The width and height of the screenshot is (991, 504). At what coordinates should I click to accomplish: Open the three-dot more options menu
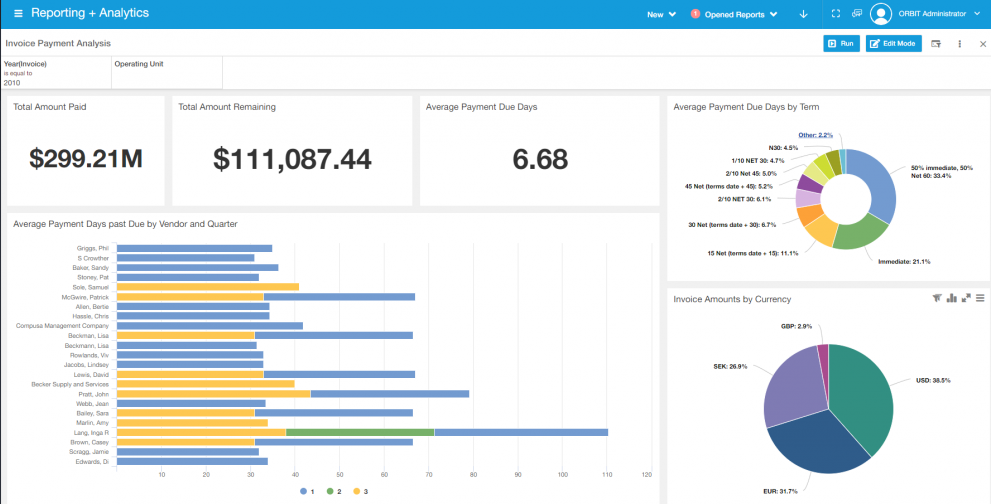coord(960,44)
